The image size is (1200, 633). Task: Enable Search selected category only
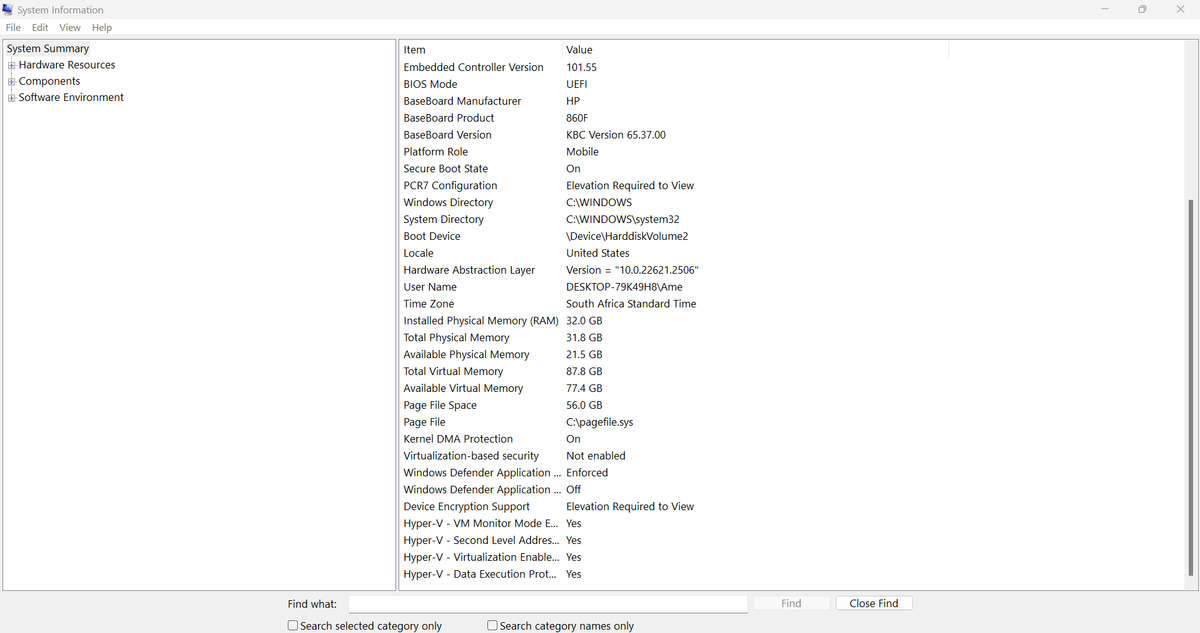[292, 625]
